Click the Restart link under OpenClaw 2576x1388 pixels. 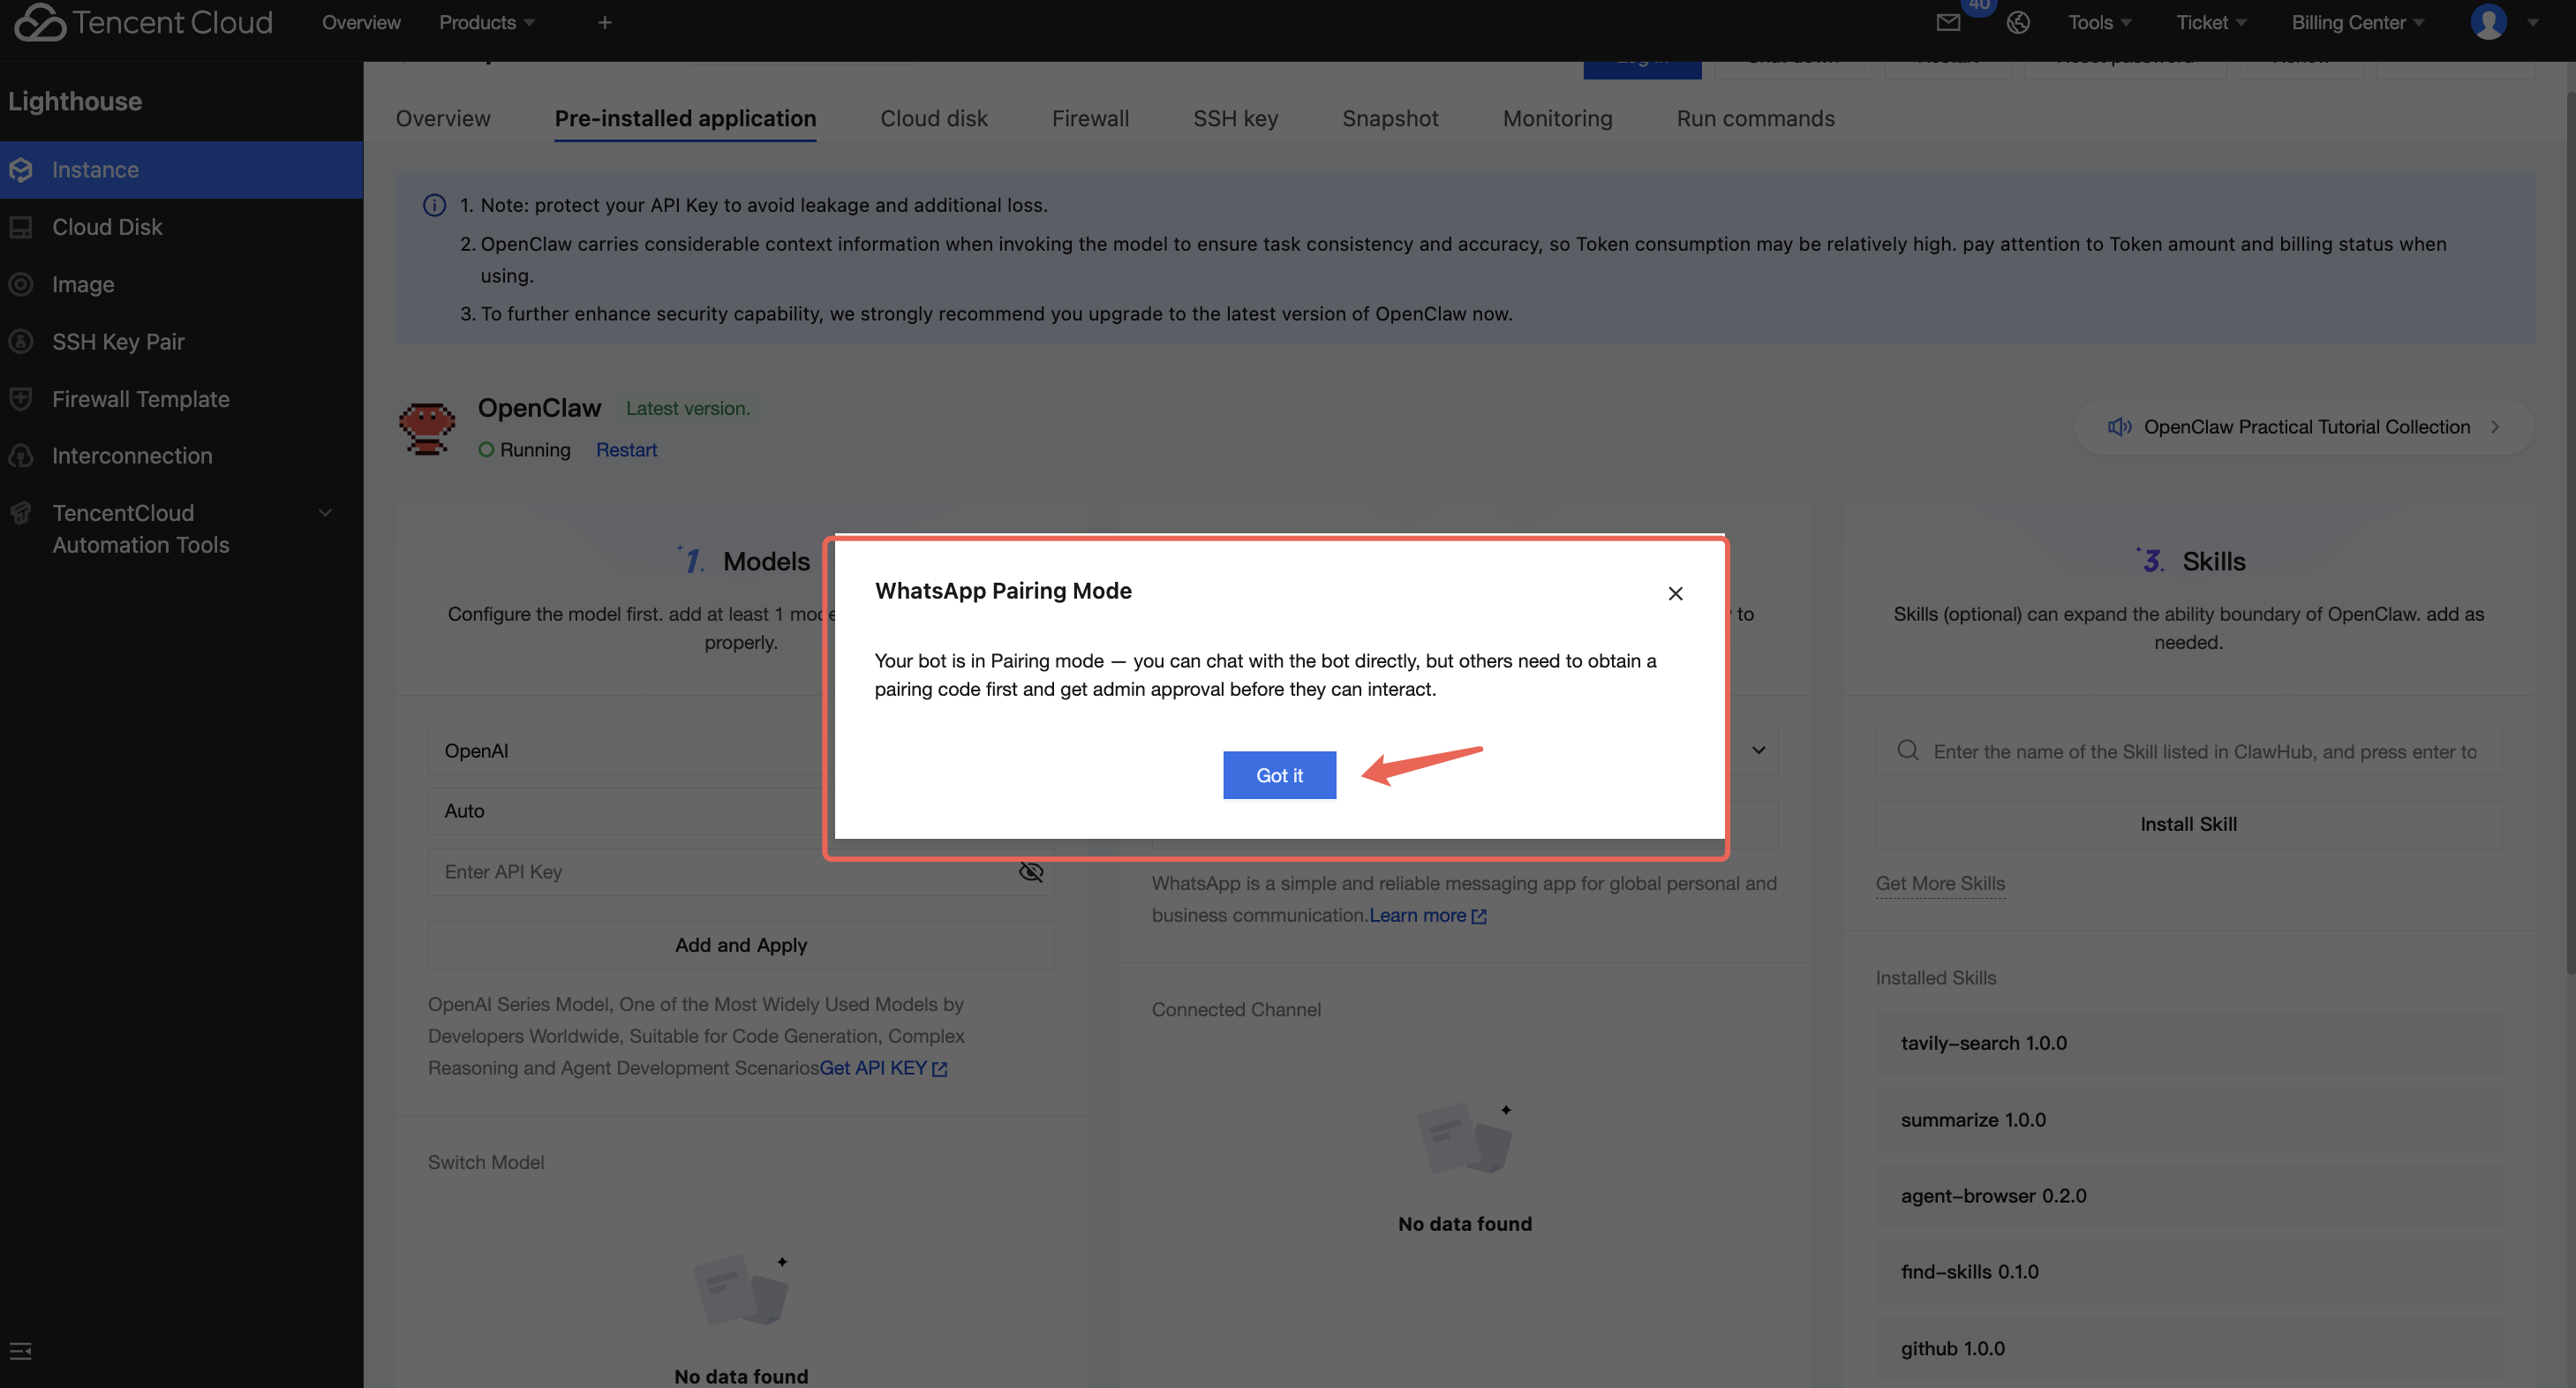(626, 450)
